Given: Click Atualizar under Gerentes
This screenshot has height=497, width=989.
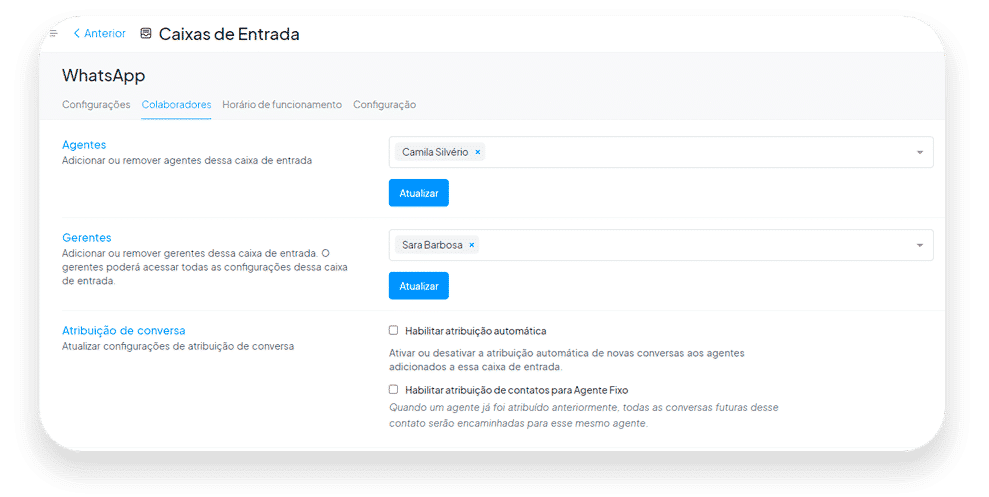Looking at the screenshot, I should pos(419,286).
